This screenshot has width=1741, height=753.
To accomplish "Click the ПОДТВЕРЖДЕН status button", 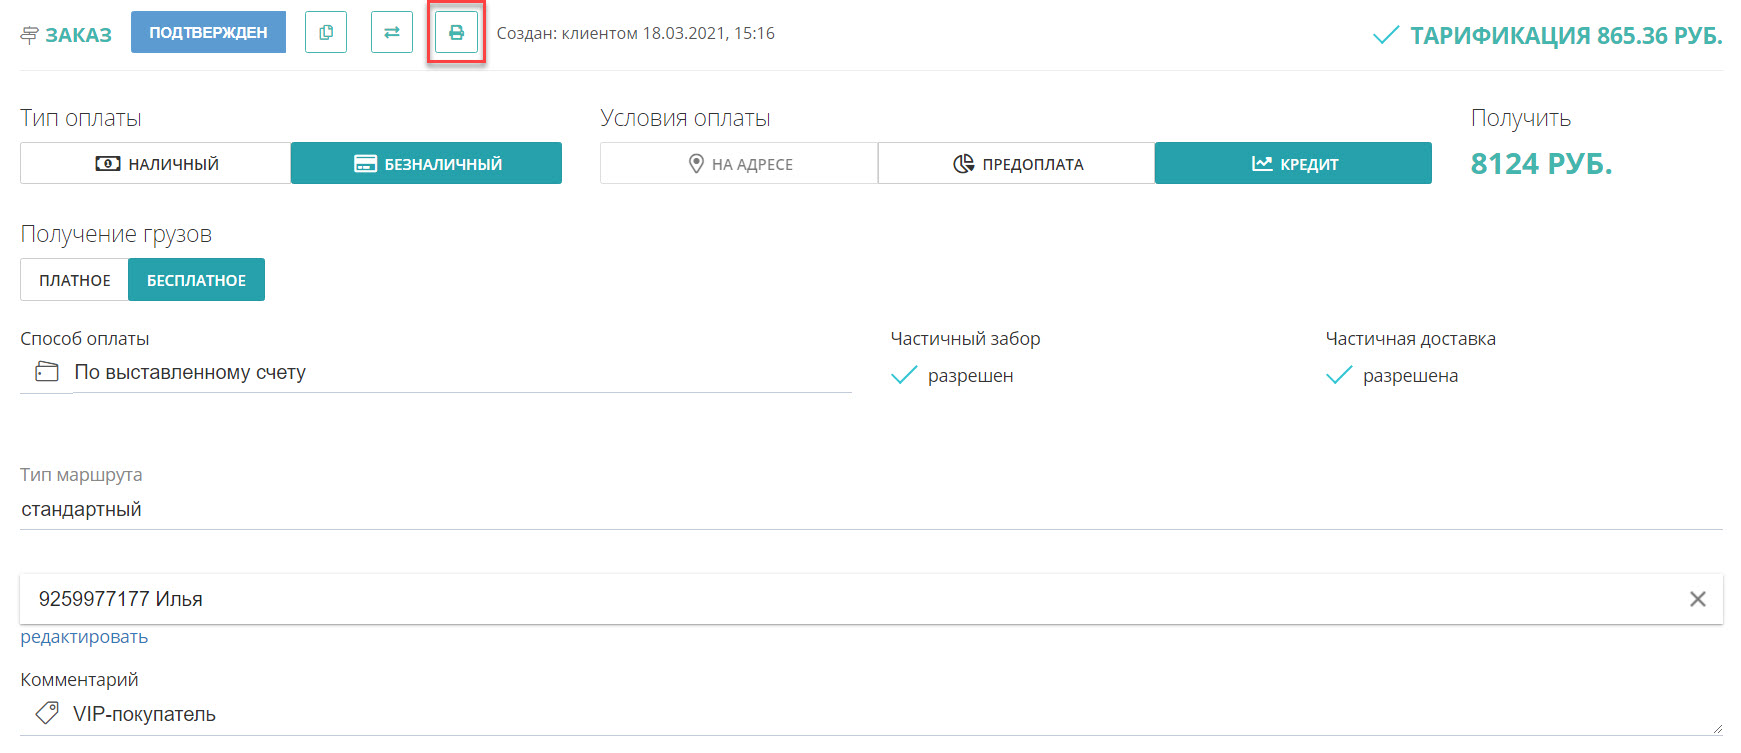I will pyautogui.click(x=208, y=32).
